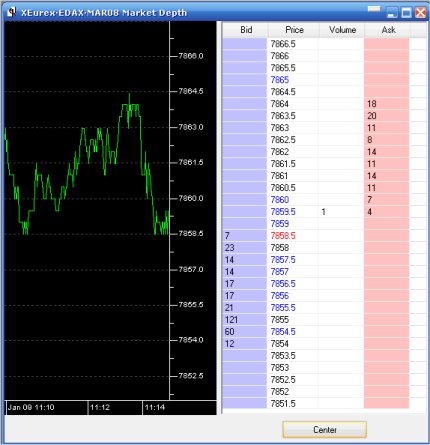The width and height of the screenshot is (430, 445).
Task: Select the 7865.5 price cell
Action: point(292,68)
